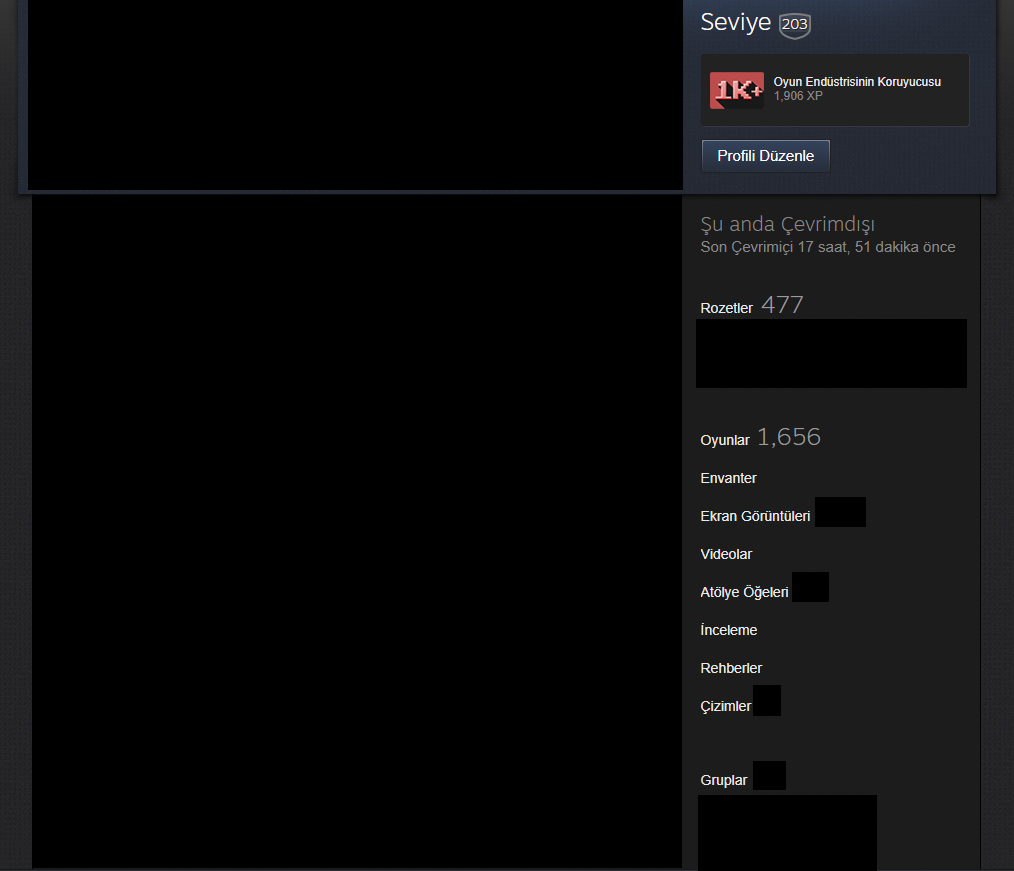
Task: Open the Rehberler guides link
Action: click(731, 668)
